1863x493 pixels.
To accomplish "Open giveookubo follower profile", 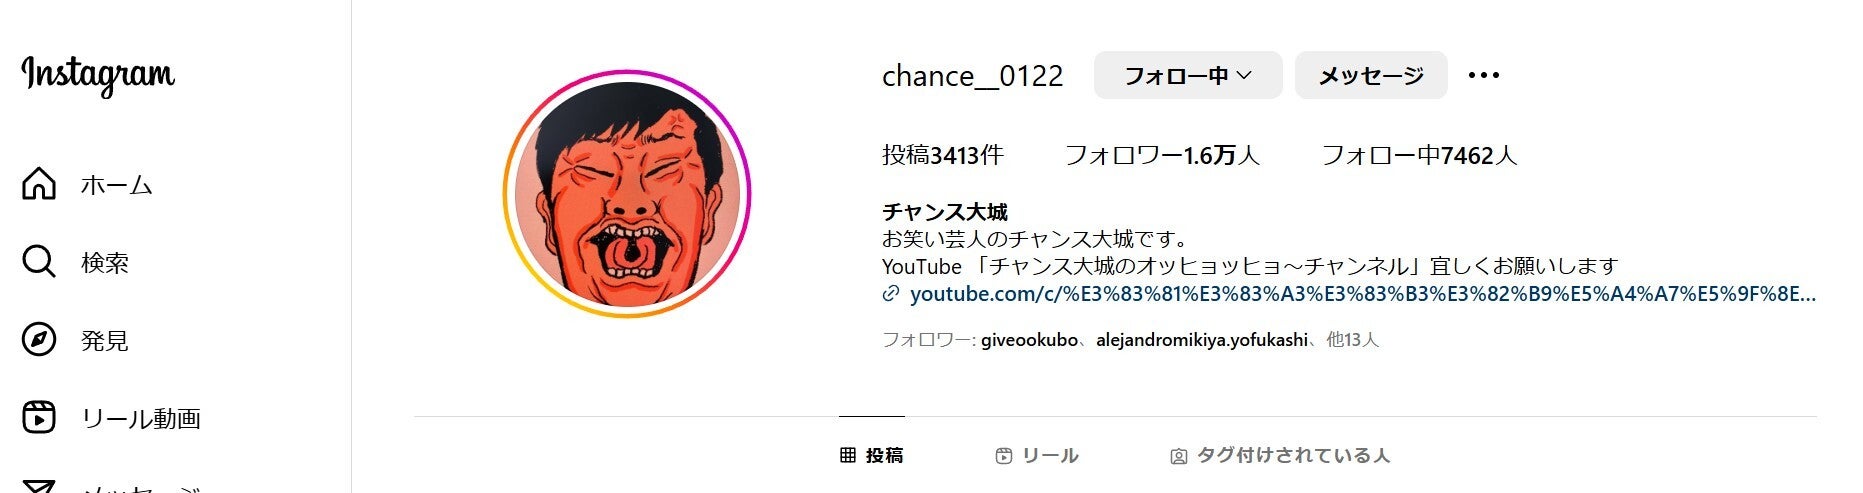I will pyautogui.click(x=1029, y=340).
